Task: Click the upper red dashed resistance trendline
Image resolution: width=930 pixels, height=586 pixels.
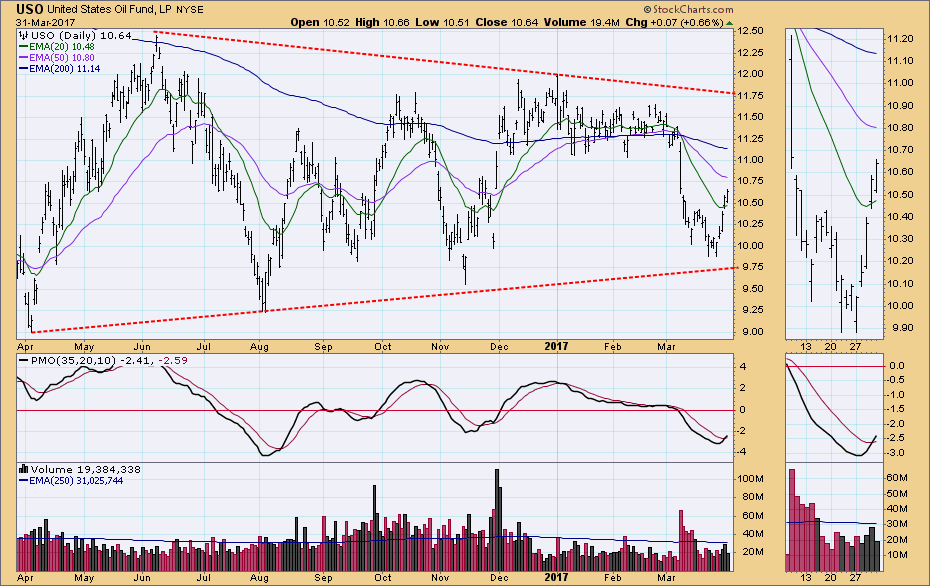Action: tap(444, 62)
